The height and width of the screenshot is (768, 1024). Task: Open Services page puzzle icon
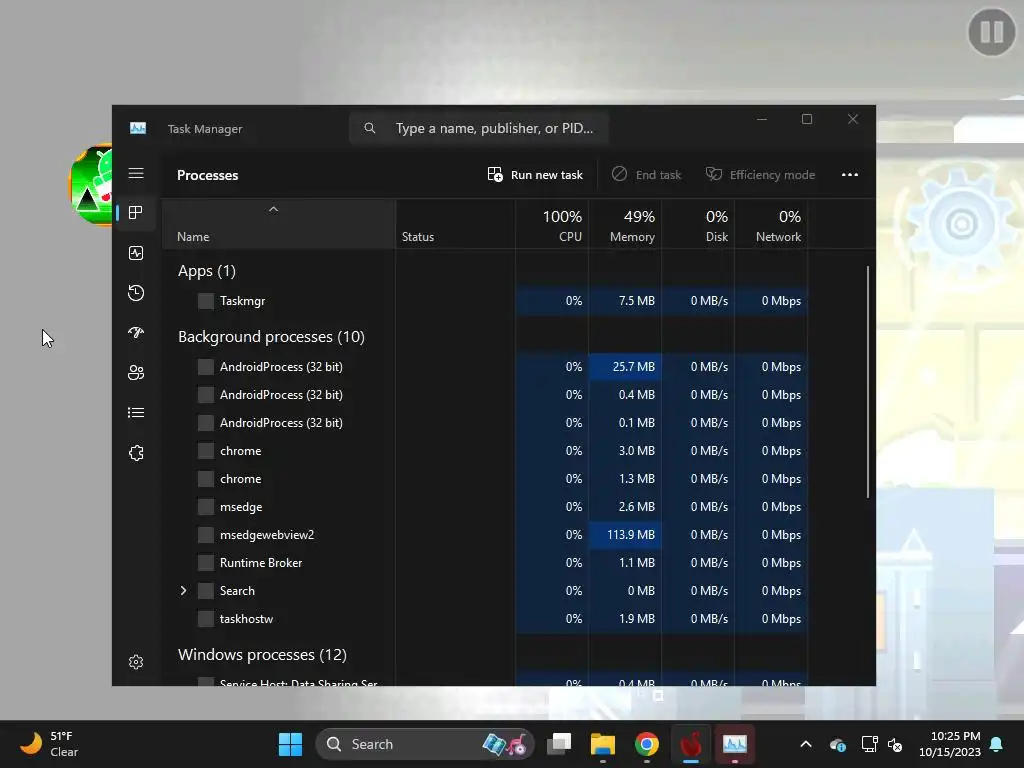tap(136, 453)
